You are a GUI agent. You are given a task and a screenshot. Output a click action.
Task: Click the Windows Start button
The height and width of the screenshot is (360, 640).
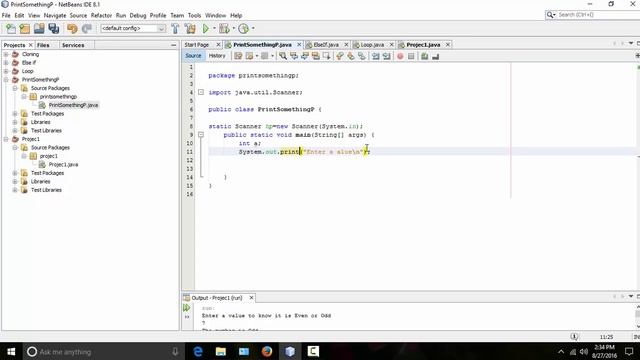click(11, 351)
